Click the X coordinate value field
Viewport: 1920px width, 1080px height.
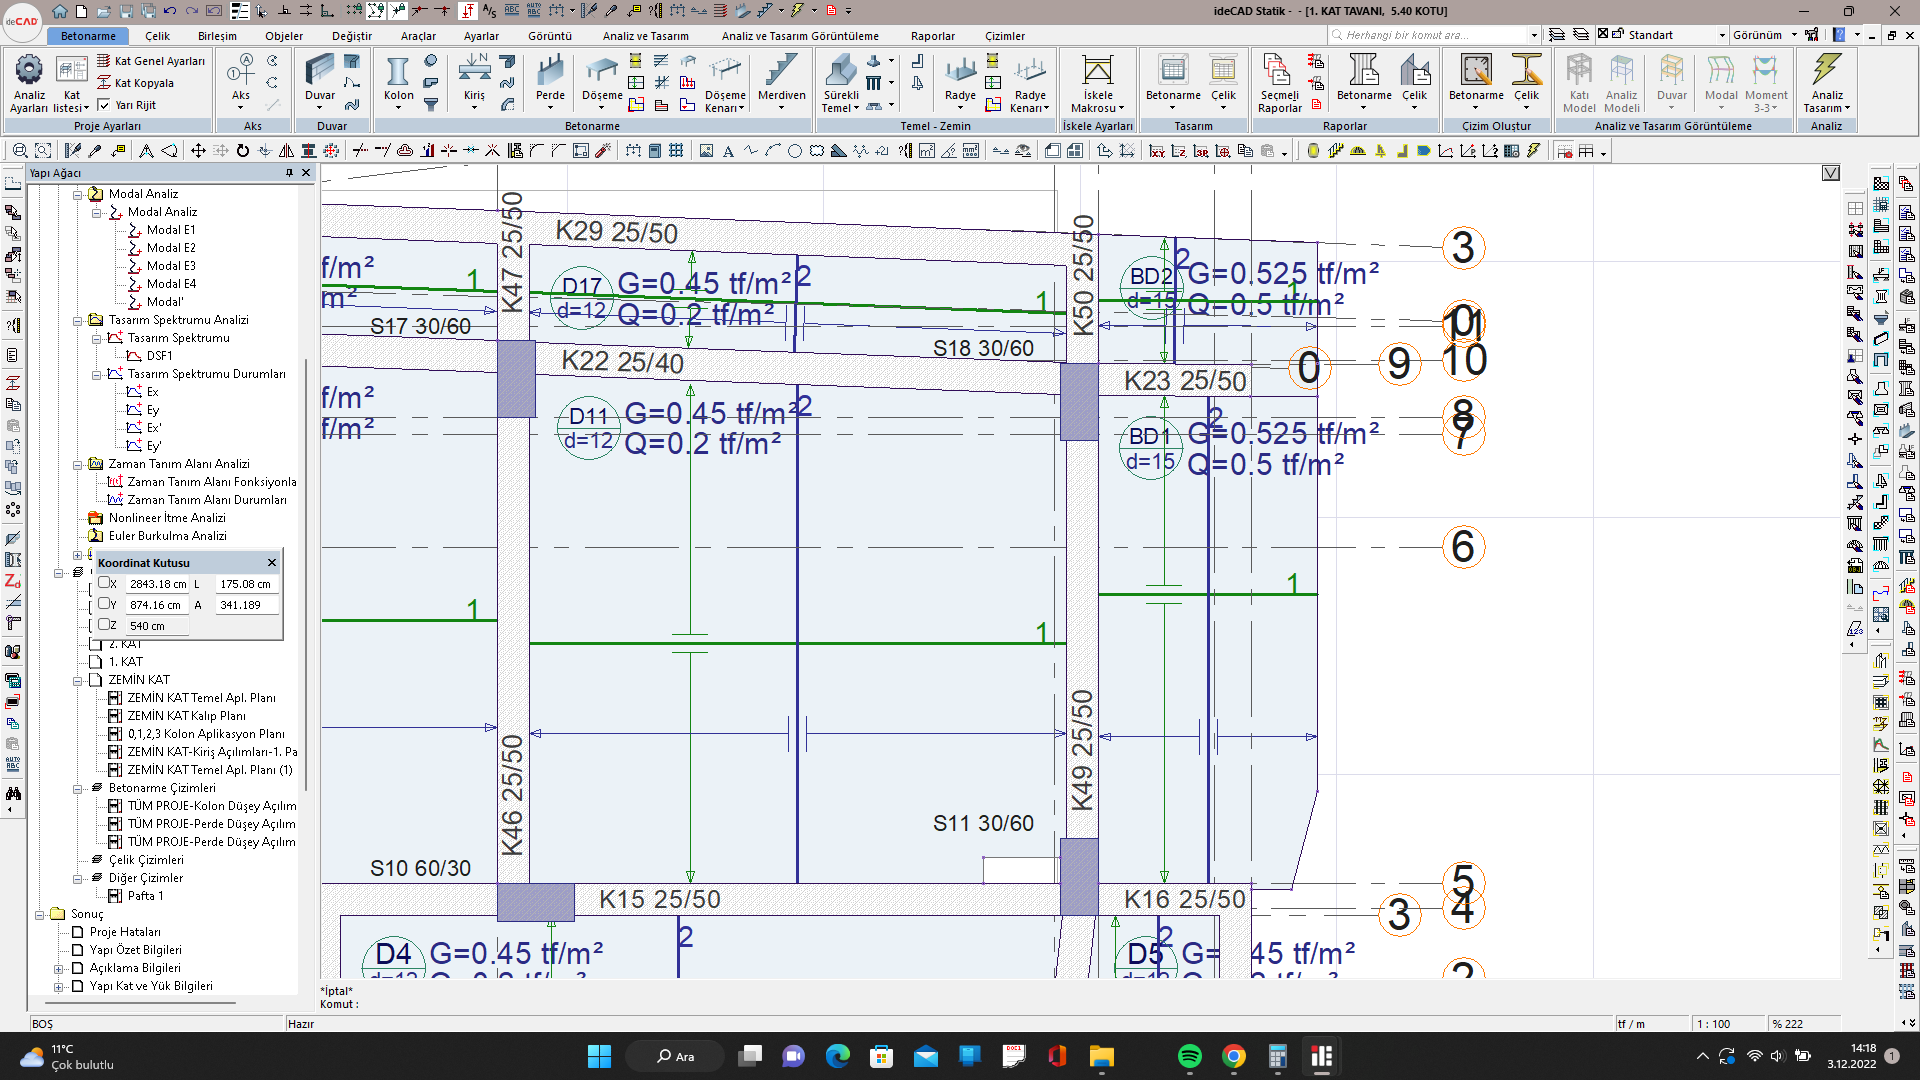click(158, 584)
